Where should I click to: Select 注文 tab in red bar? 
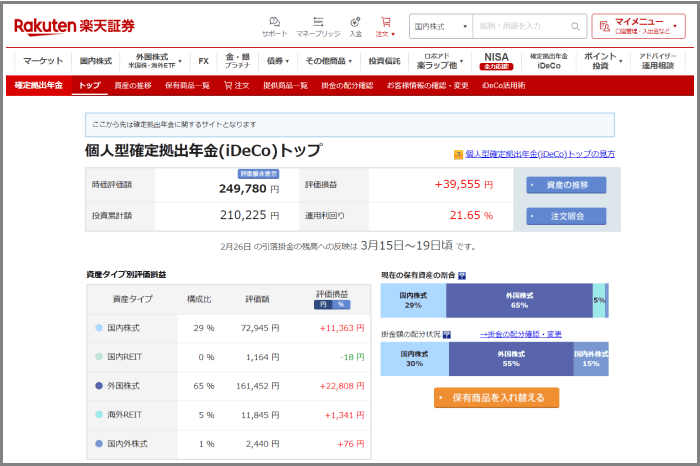[237, 85]
